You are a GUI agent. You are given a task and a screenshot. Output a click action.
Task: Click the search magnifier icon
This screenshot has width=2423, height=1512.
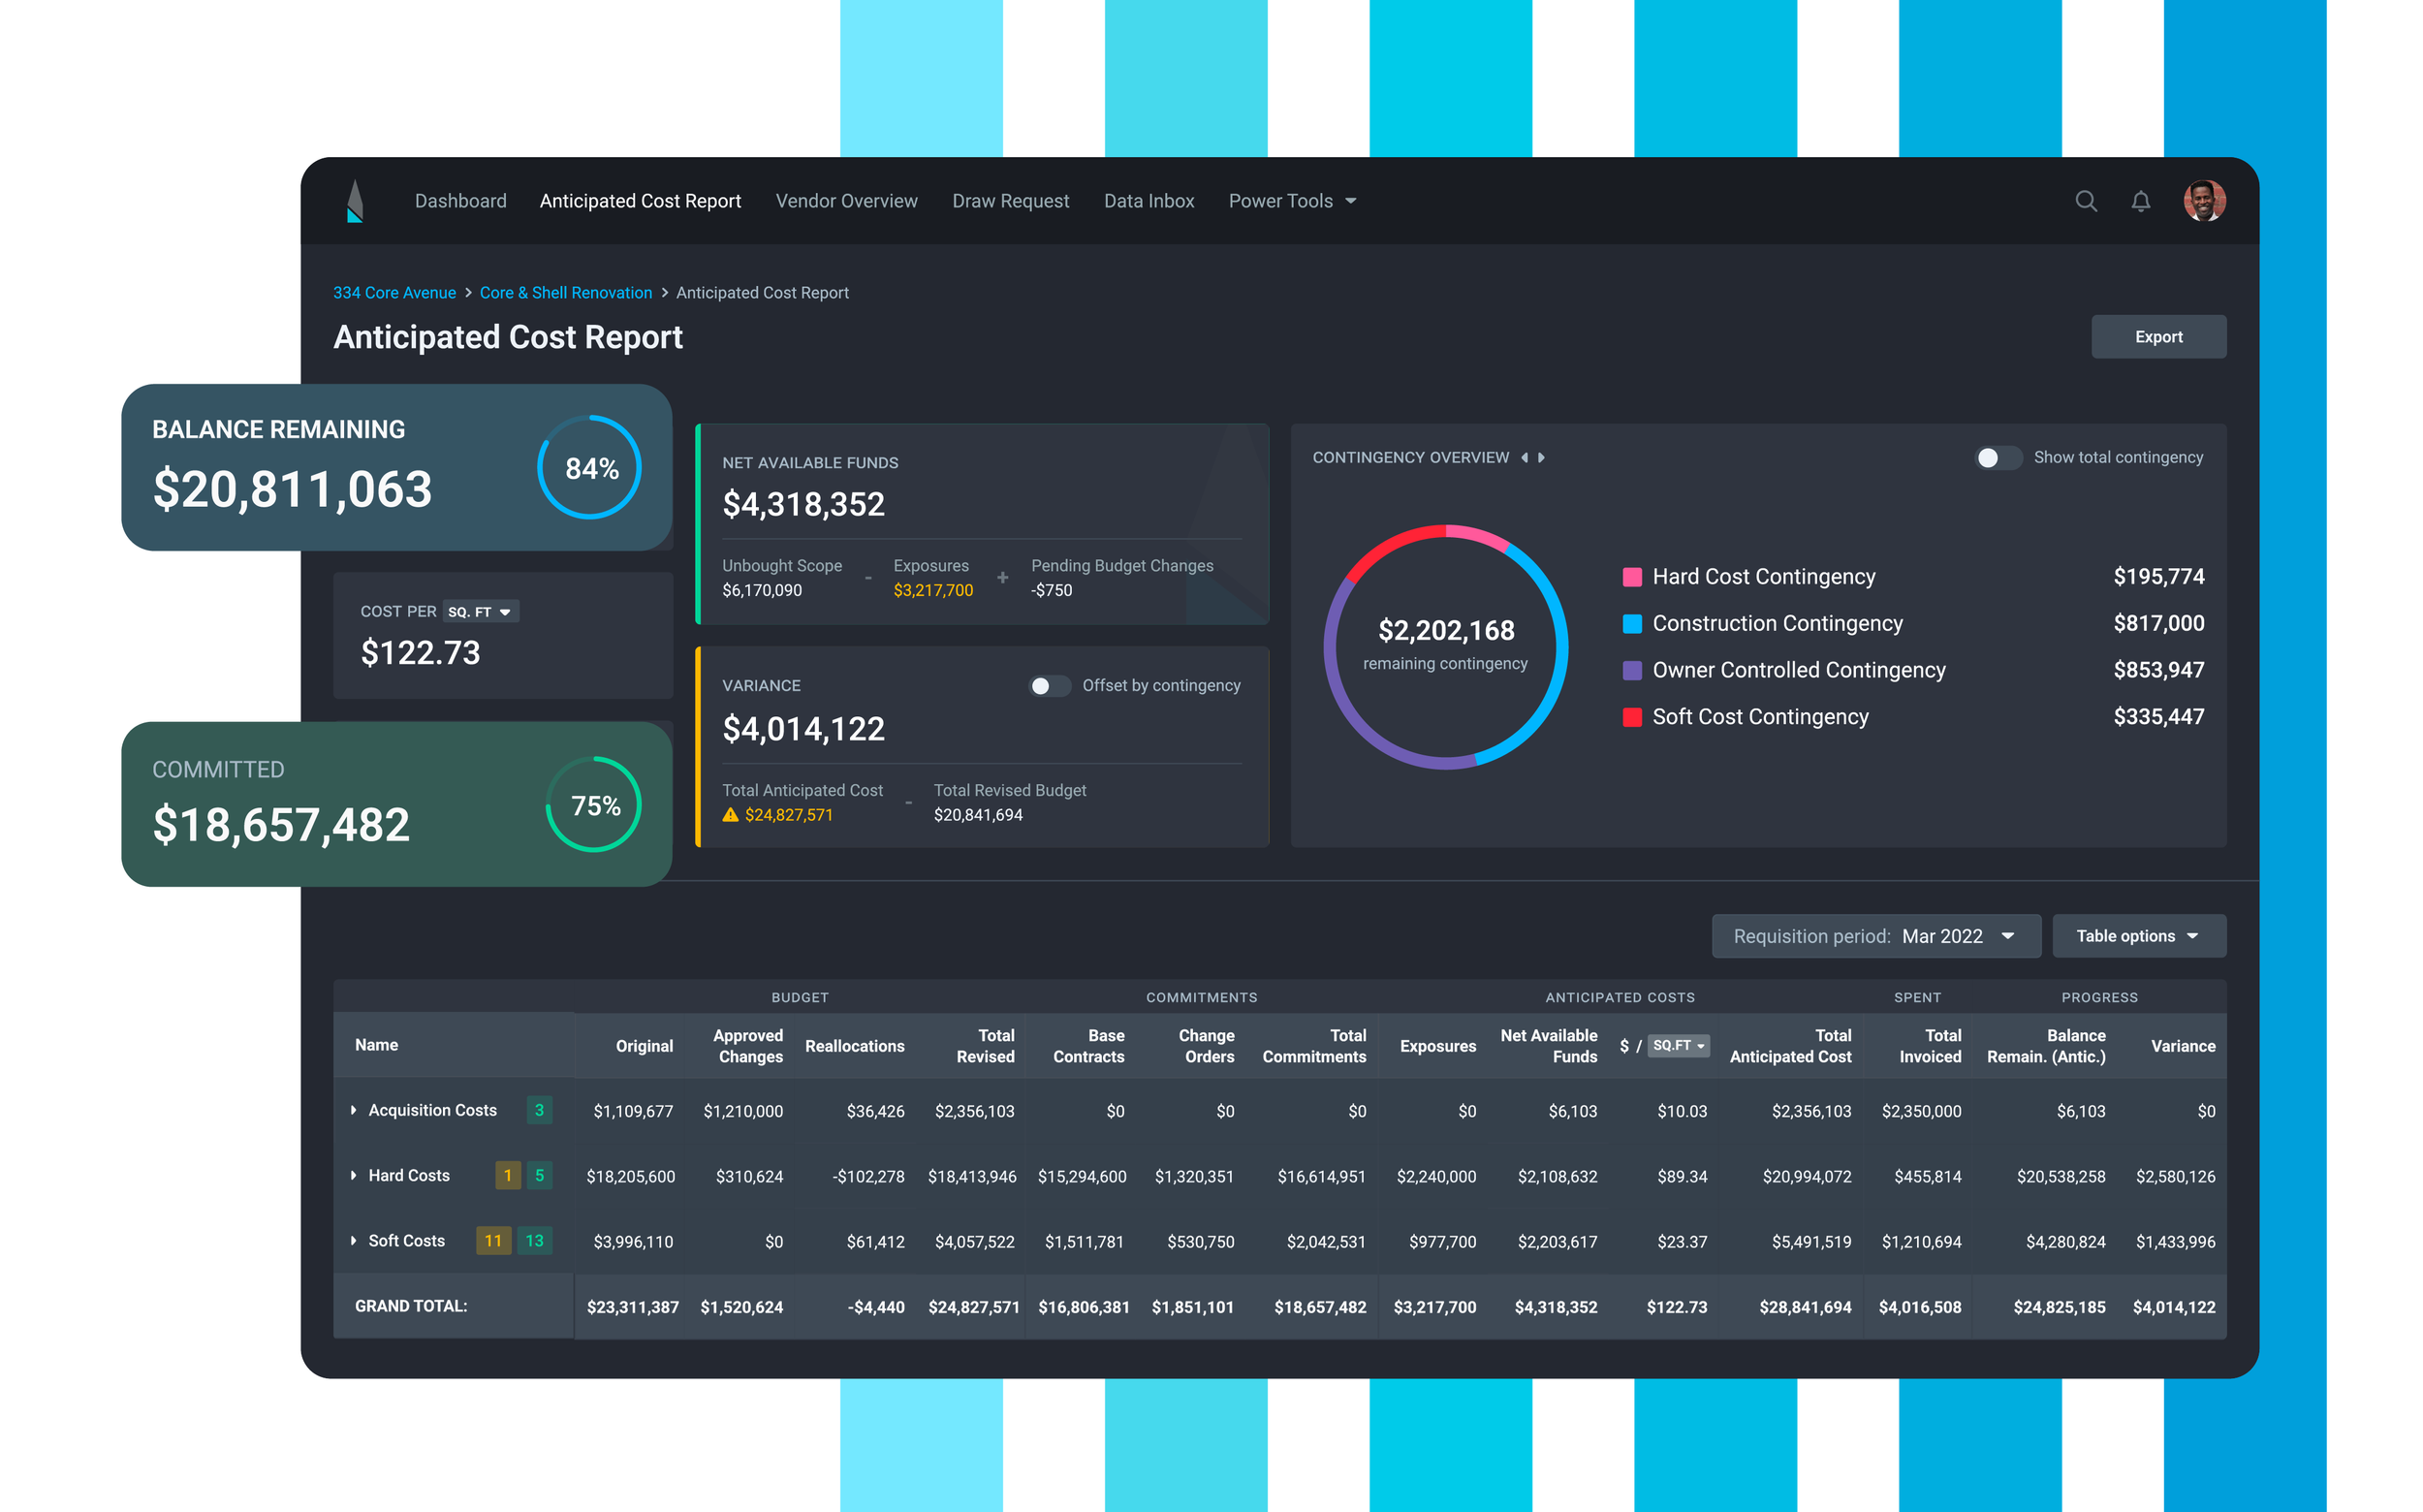[2085, 201]
